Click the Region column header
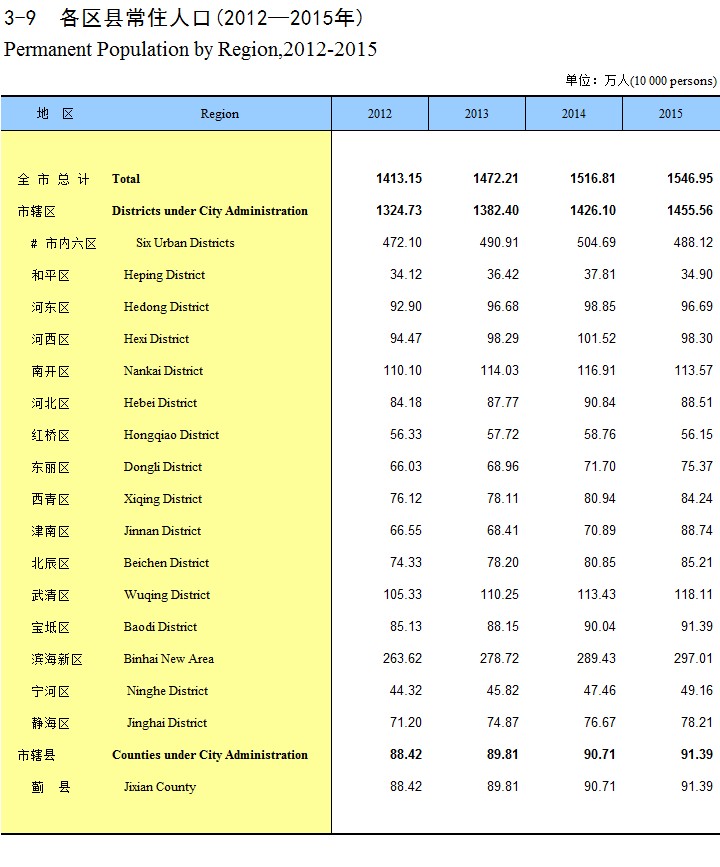The image size is (720, 867). (x=220, y=114)
